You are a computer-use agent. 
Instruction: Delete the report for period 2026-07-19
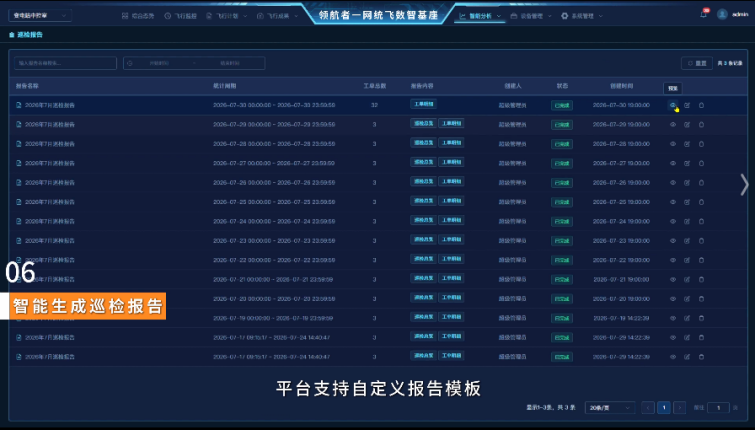click(x=702, y=318)
